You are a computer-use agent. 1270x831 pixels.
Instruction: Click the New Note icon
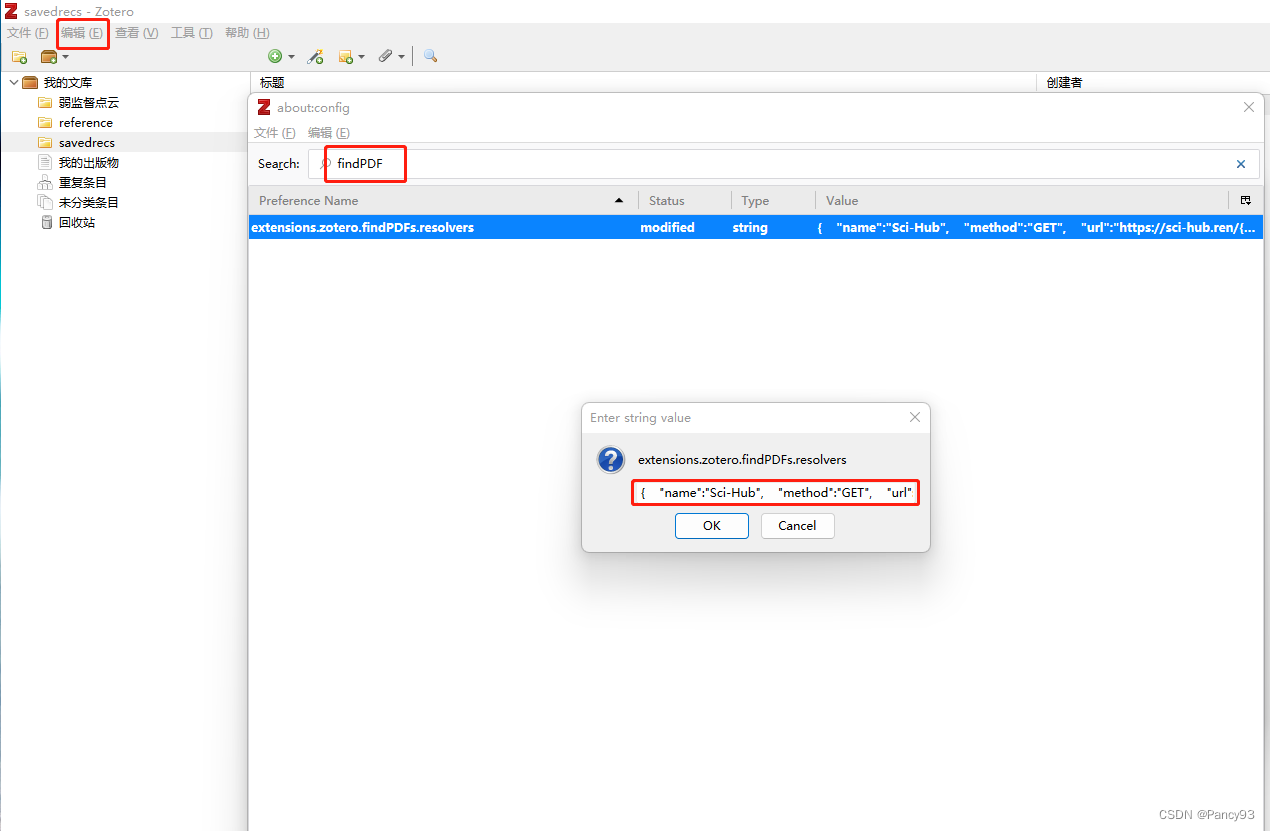pyautogui.click(x=346, y=57)
